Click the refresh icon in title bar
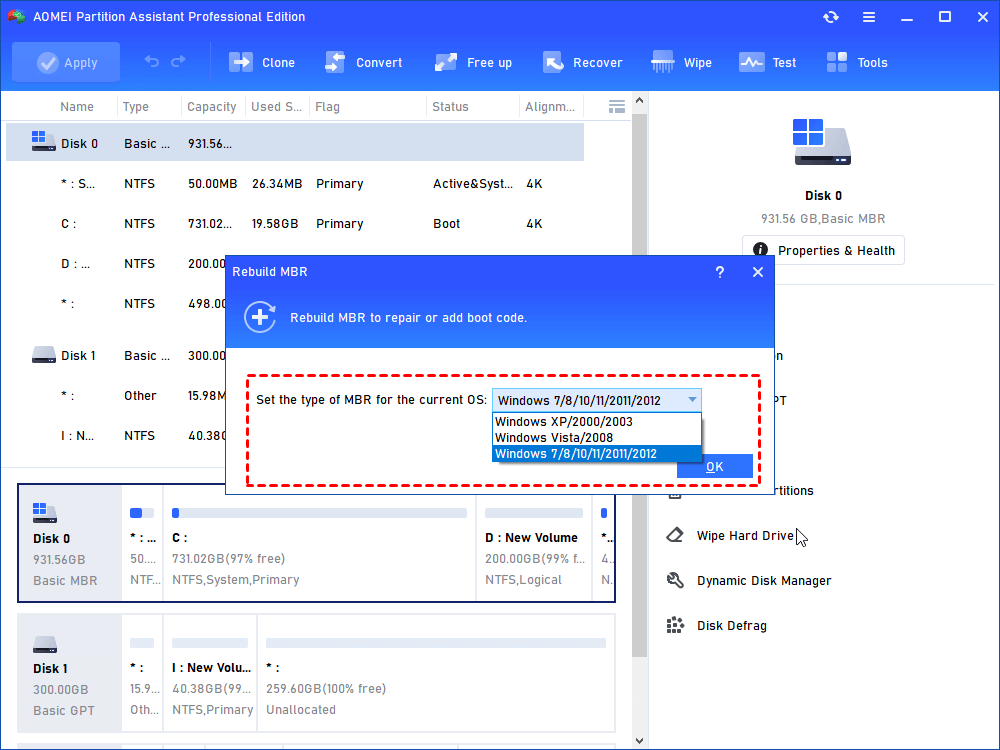This screenshot has width=1000, height=750. click(x=831, y=17)
